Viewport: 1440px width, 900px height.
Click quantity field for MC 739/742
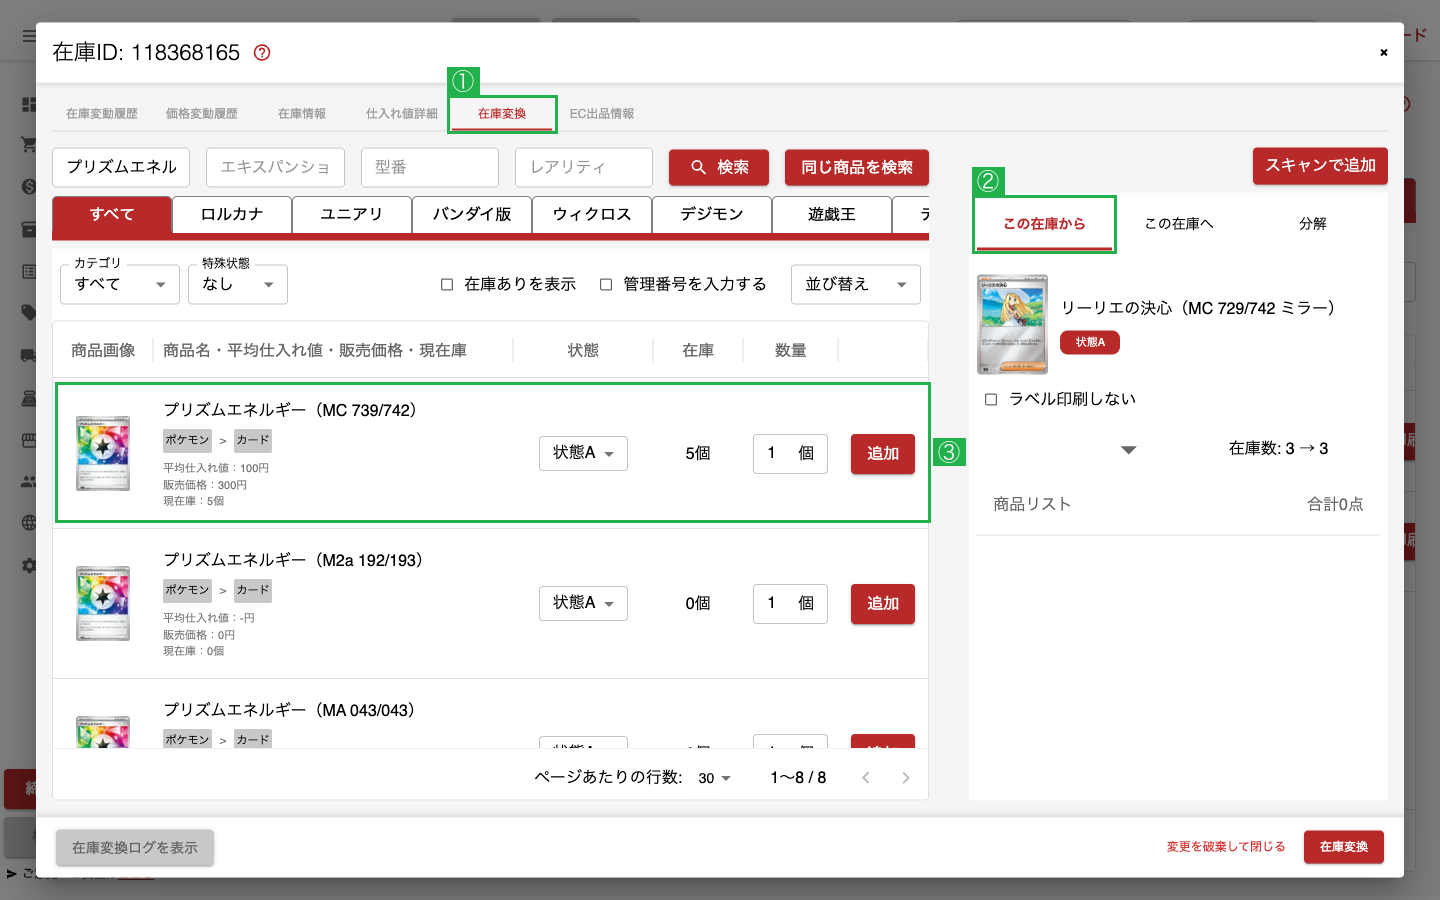tap(790, 453)
